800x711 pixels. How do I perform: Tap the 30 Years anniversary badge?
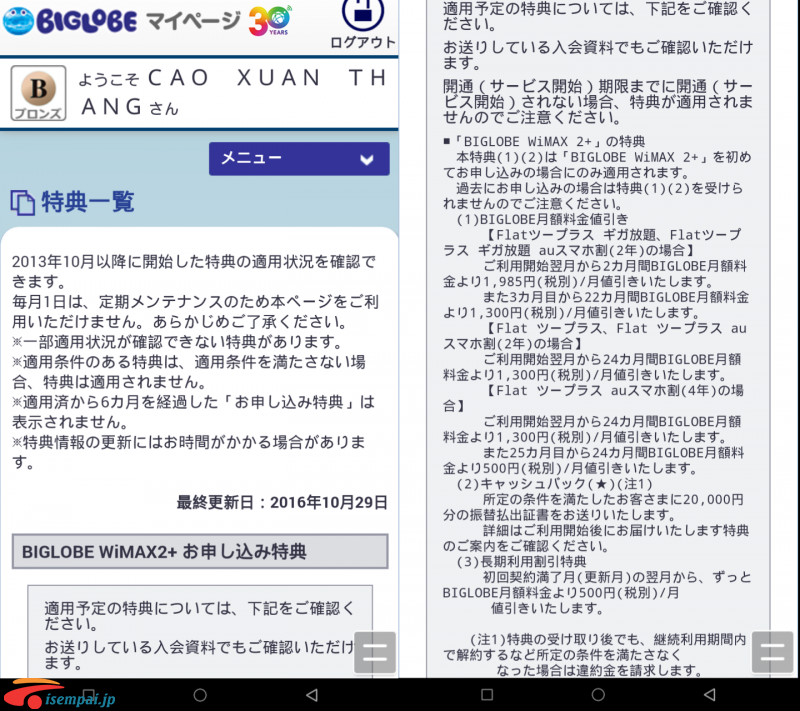coord(270,21)
